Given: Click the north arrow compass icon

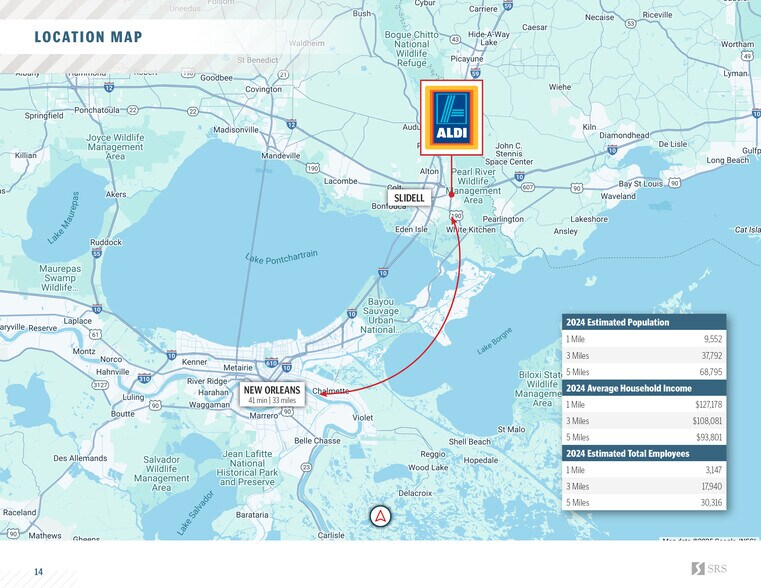Looking at the screenshot, I should (380, 516).
